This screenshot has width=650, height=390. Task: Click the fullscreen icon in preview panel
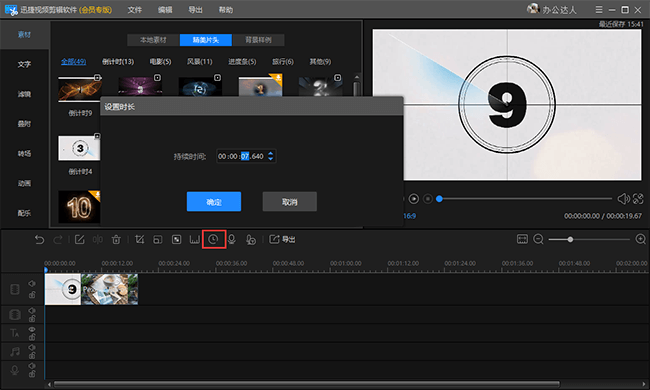638,199
